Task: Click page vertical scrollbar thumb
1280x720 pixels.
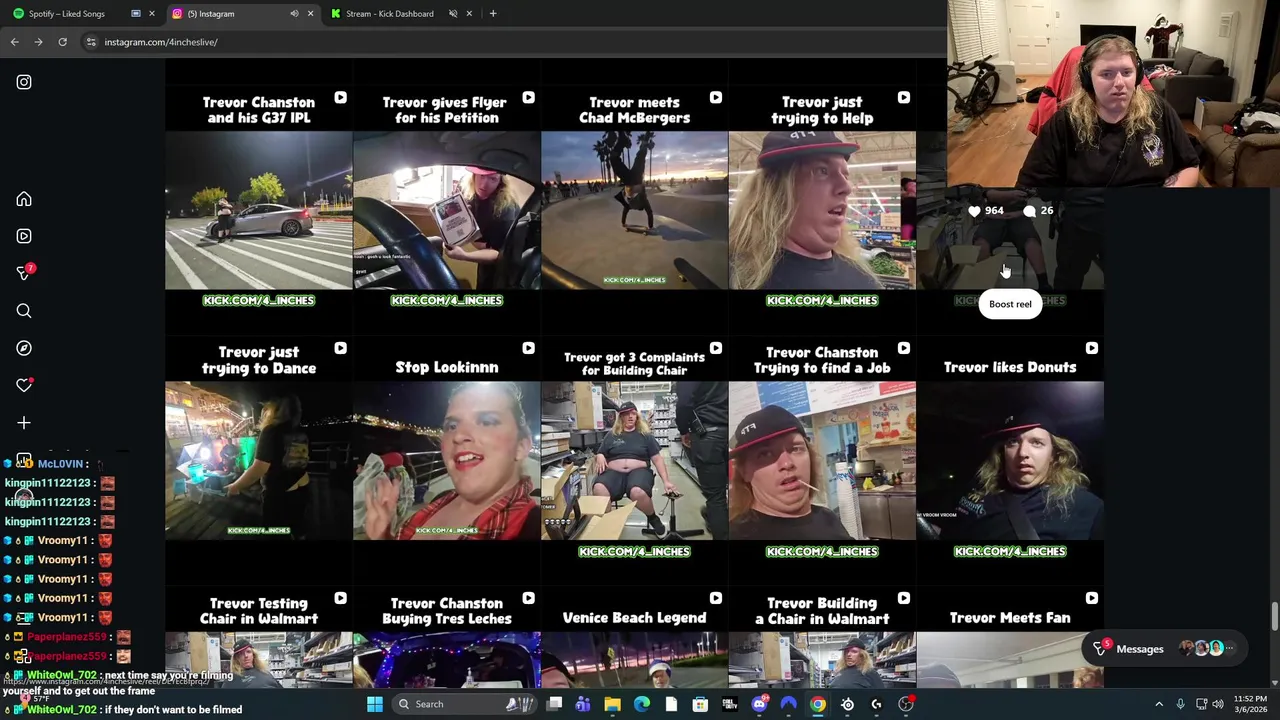Action: click(1274, 617)
